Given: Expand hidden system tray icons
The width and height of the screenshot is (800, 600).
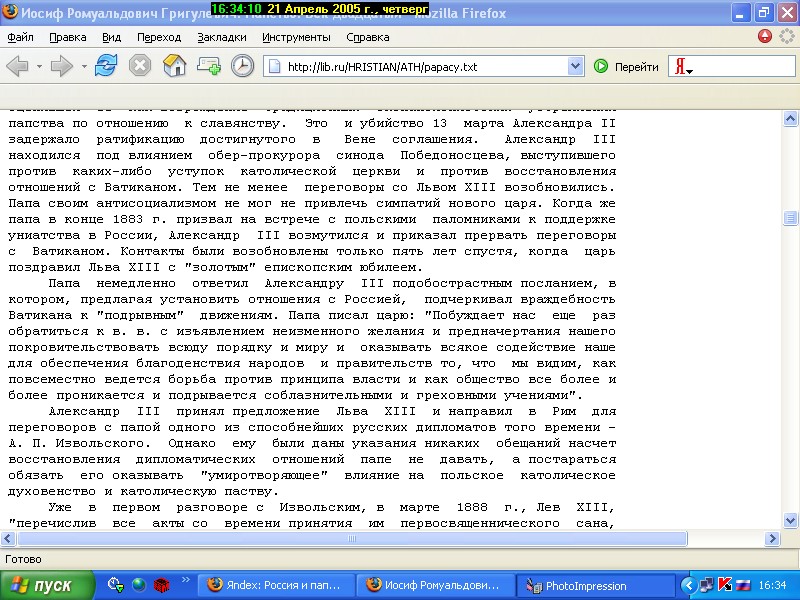Looking at the screenshot, I should (687, 586).
